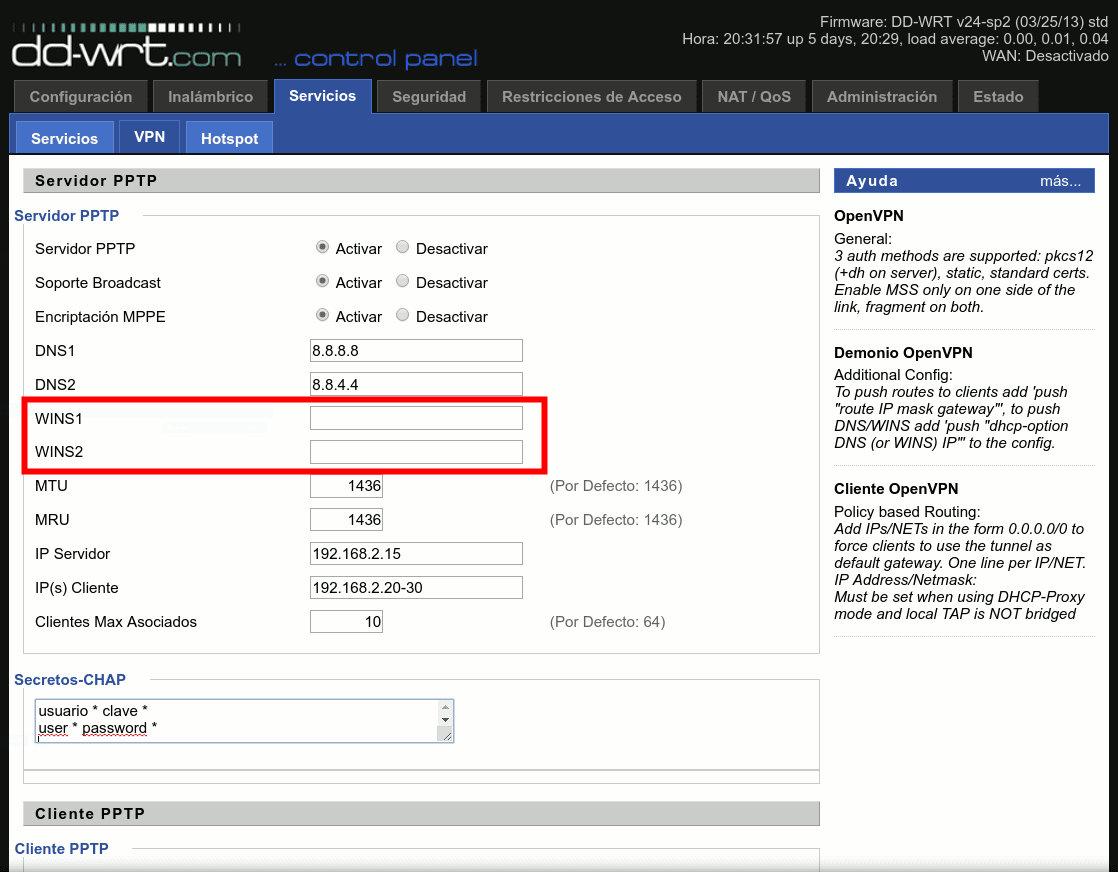Click the MRU value field
Viewport: 1118px width, 872px height.
coord(347,520)
